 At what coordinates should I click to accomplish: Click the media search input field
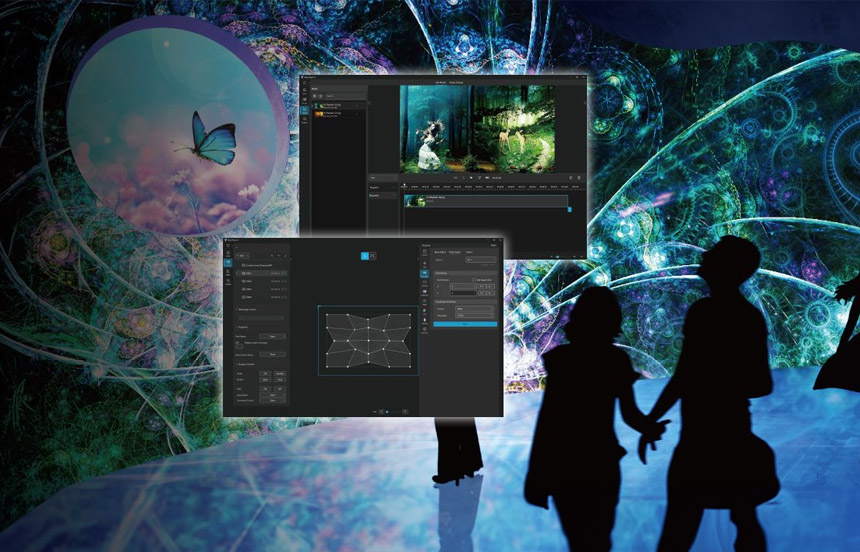pyautogui.click(x=340, y=94)
